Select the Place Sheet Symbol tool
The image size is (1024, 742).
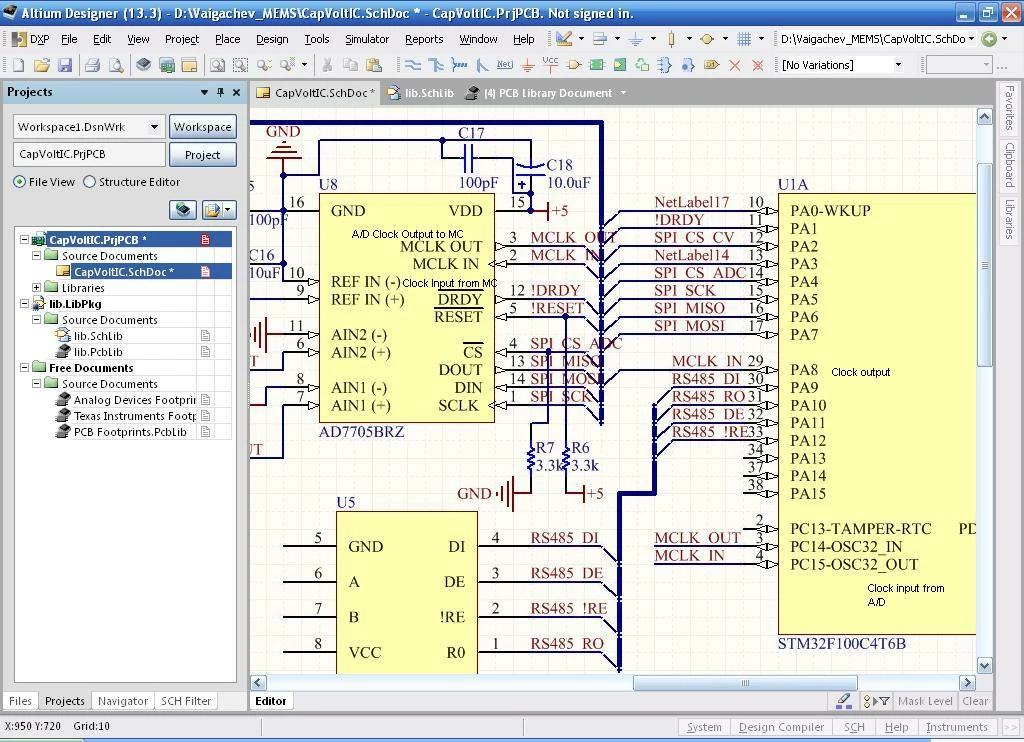[596, 65]
